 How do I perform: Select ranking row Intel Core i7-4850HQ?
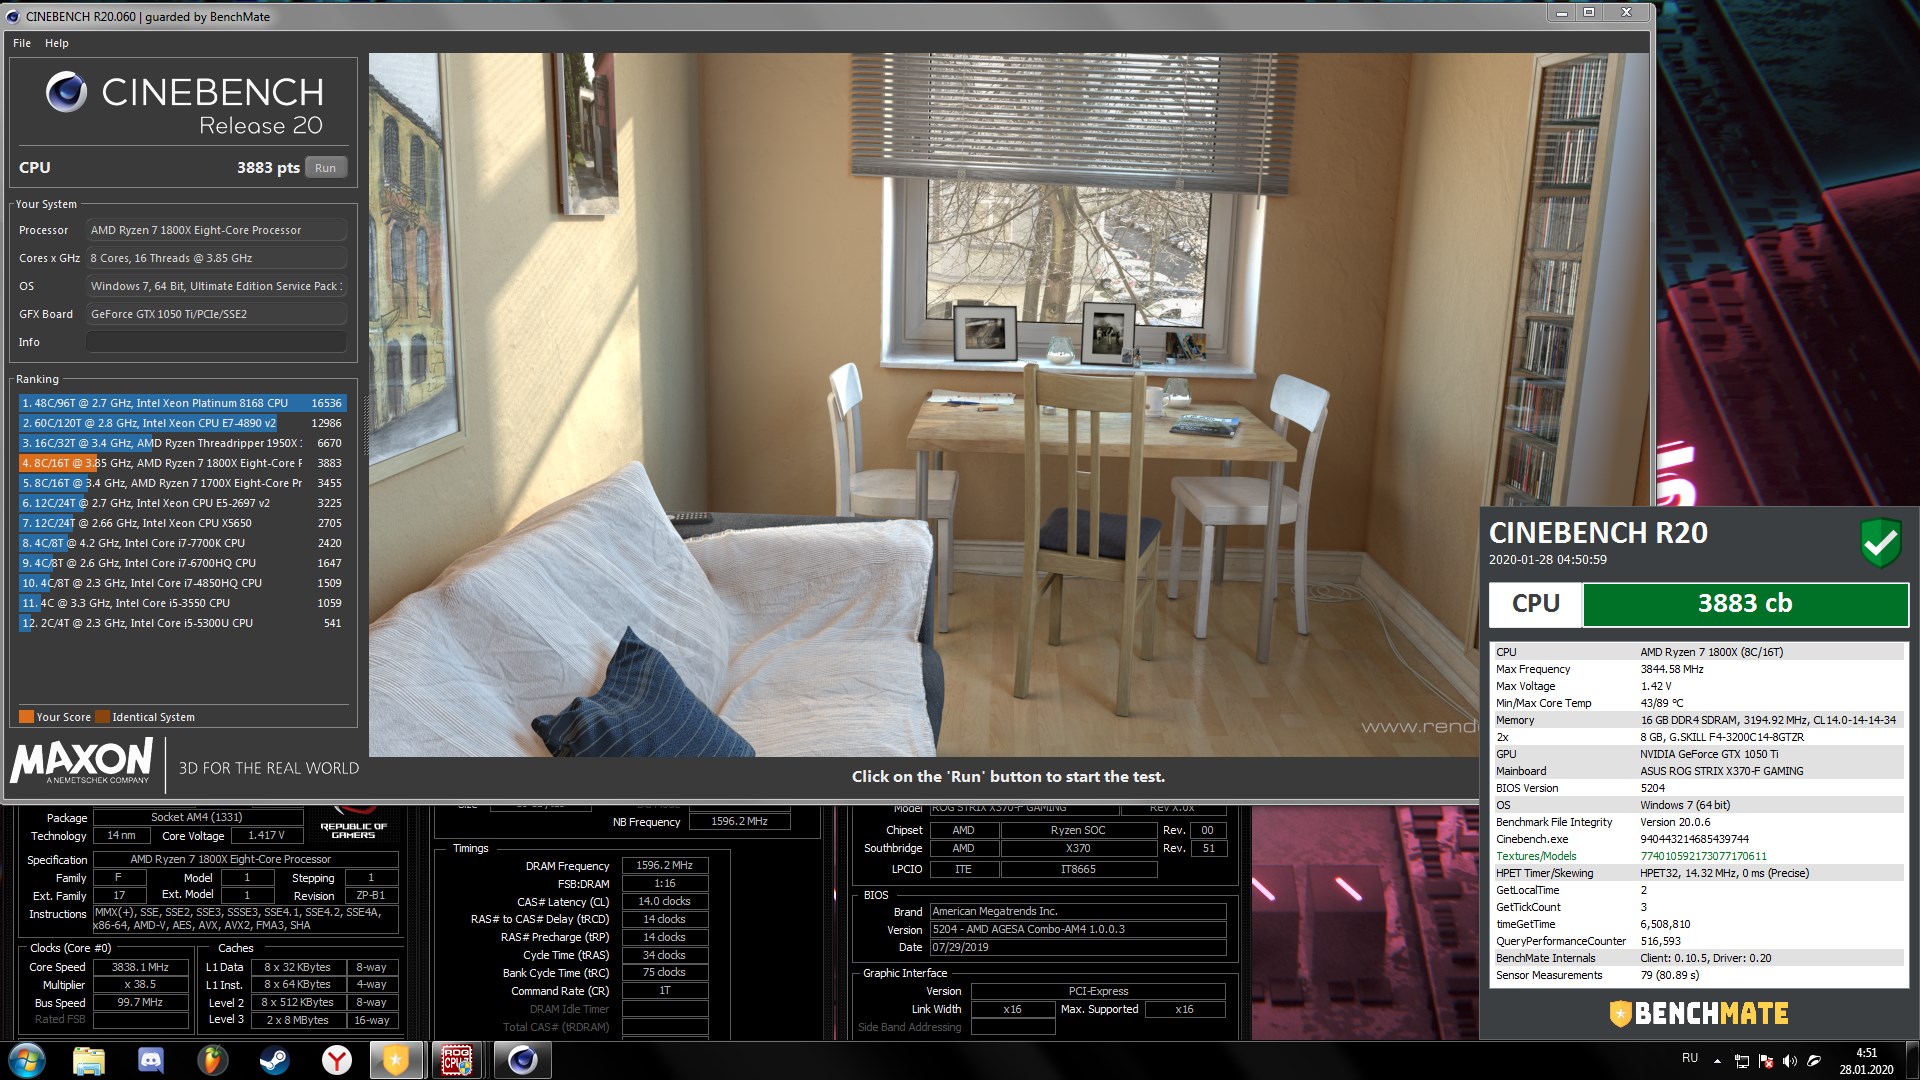pyautogui.click(x=182, y=583)
